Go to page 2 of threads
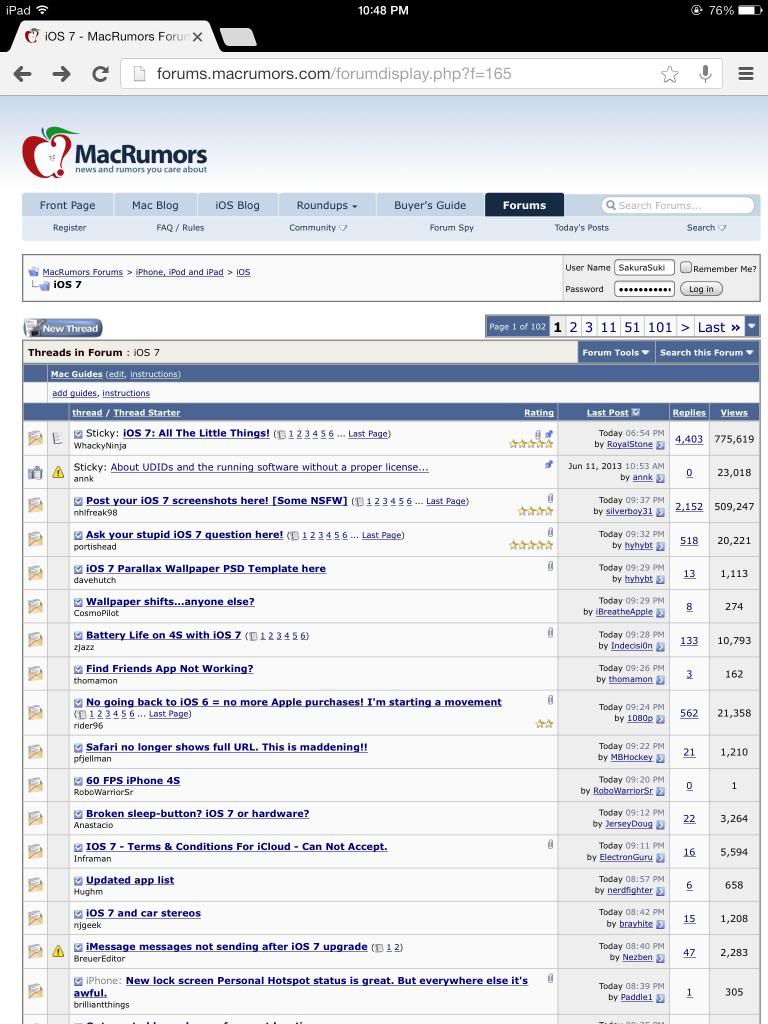 (x=573, y=327)
